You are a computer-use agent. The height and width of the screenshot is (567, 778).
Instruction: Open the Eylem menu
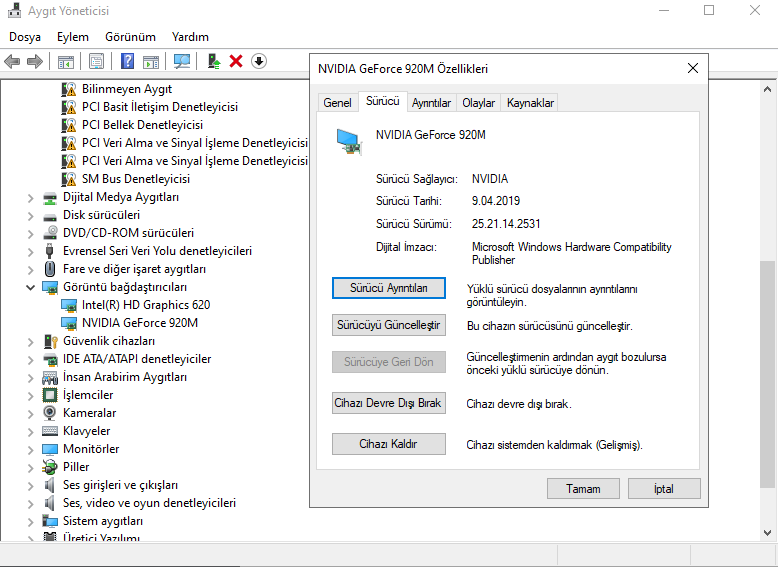coord(72,37)
